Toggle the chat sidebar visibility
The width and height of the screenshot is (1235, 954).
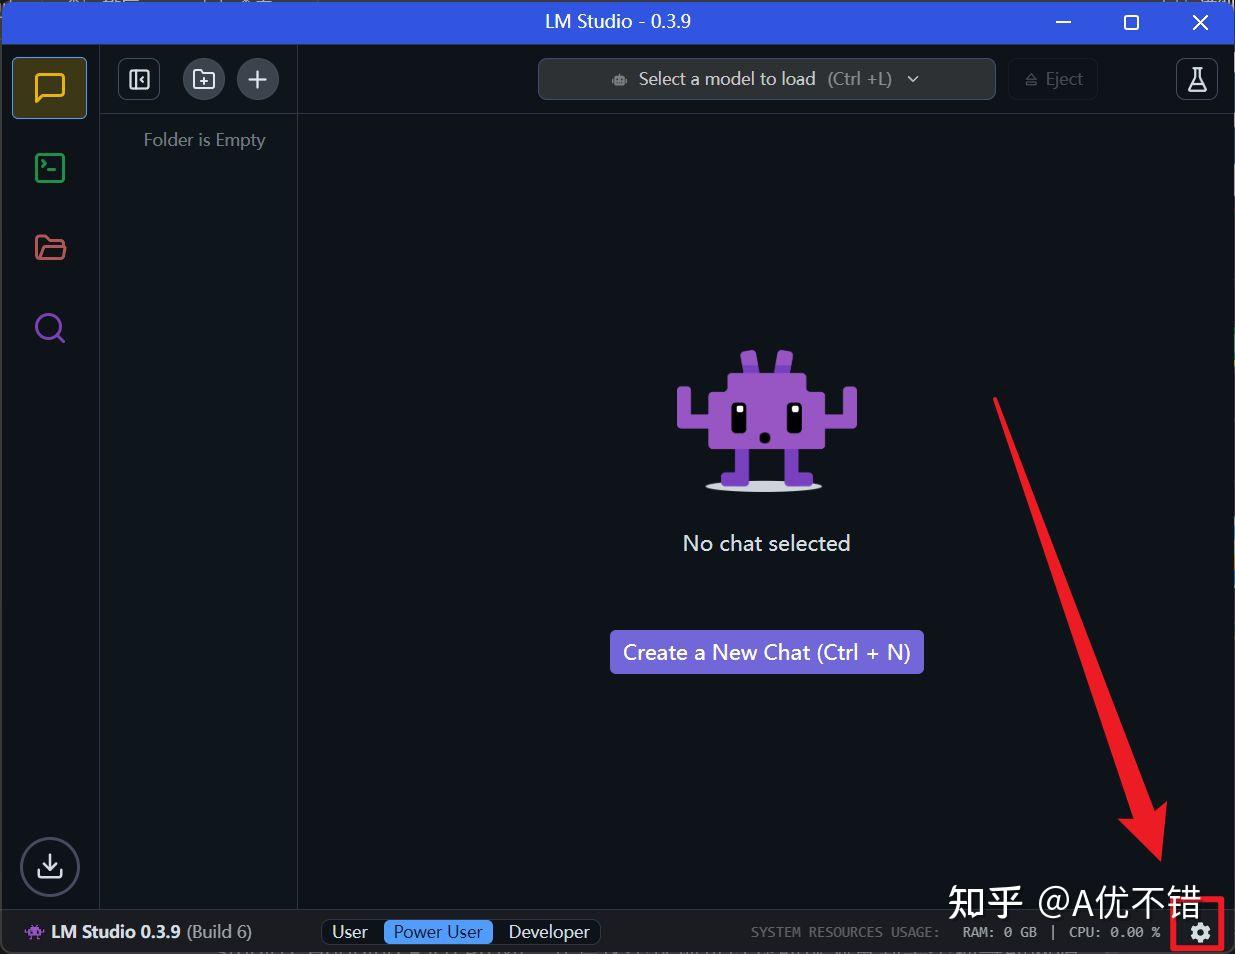coord(138,78)
